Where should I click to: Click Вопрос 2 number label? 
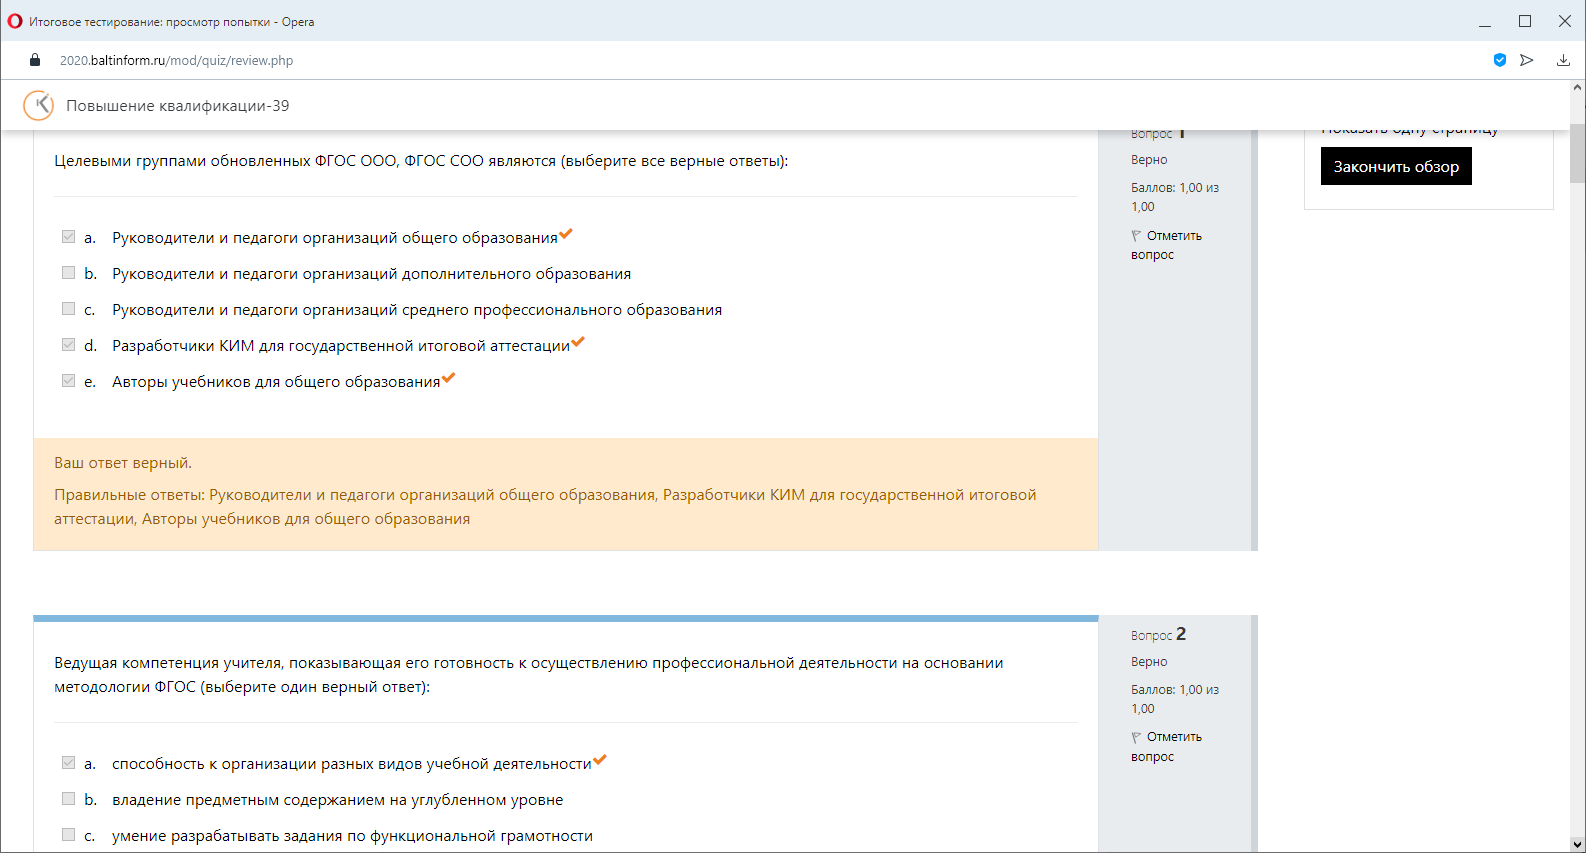tap(1158, 634)
